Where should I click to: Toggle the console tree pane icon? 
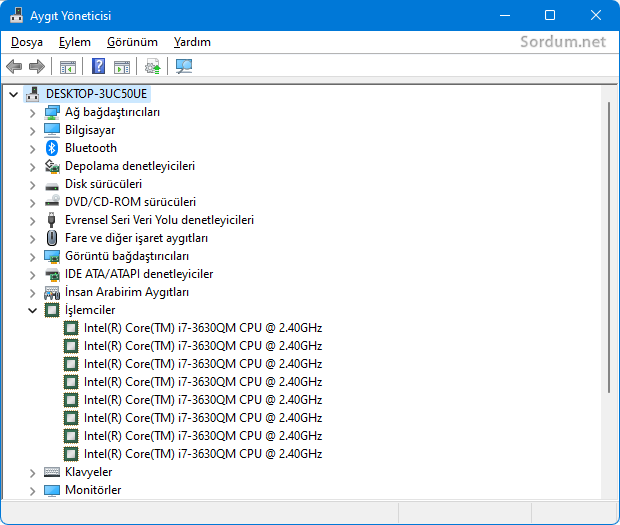click(x=68, y=66)
